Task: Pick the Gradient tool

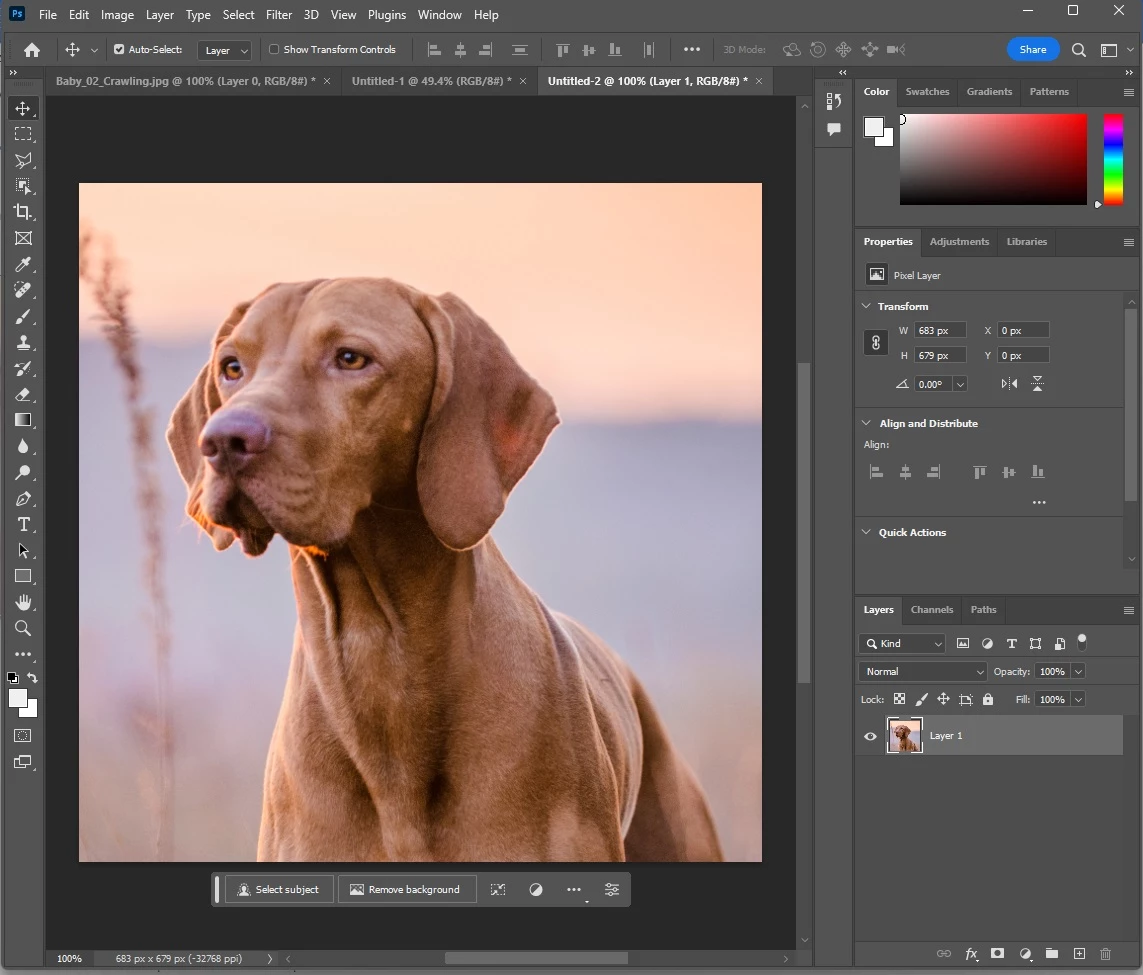Action: 23,420
